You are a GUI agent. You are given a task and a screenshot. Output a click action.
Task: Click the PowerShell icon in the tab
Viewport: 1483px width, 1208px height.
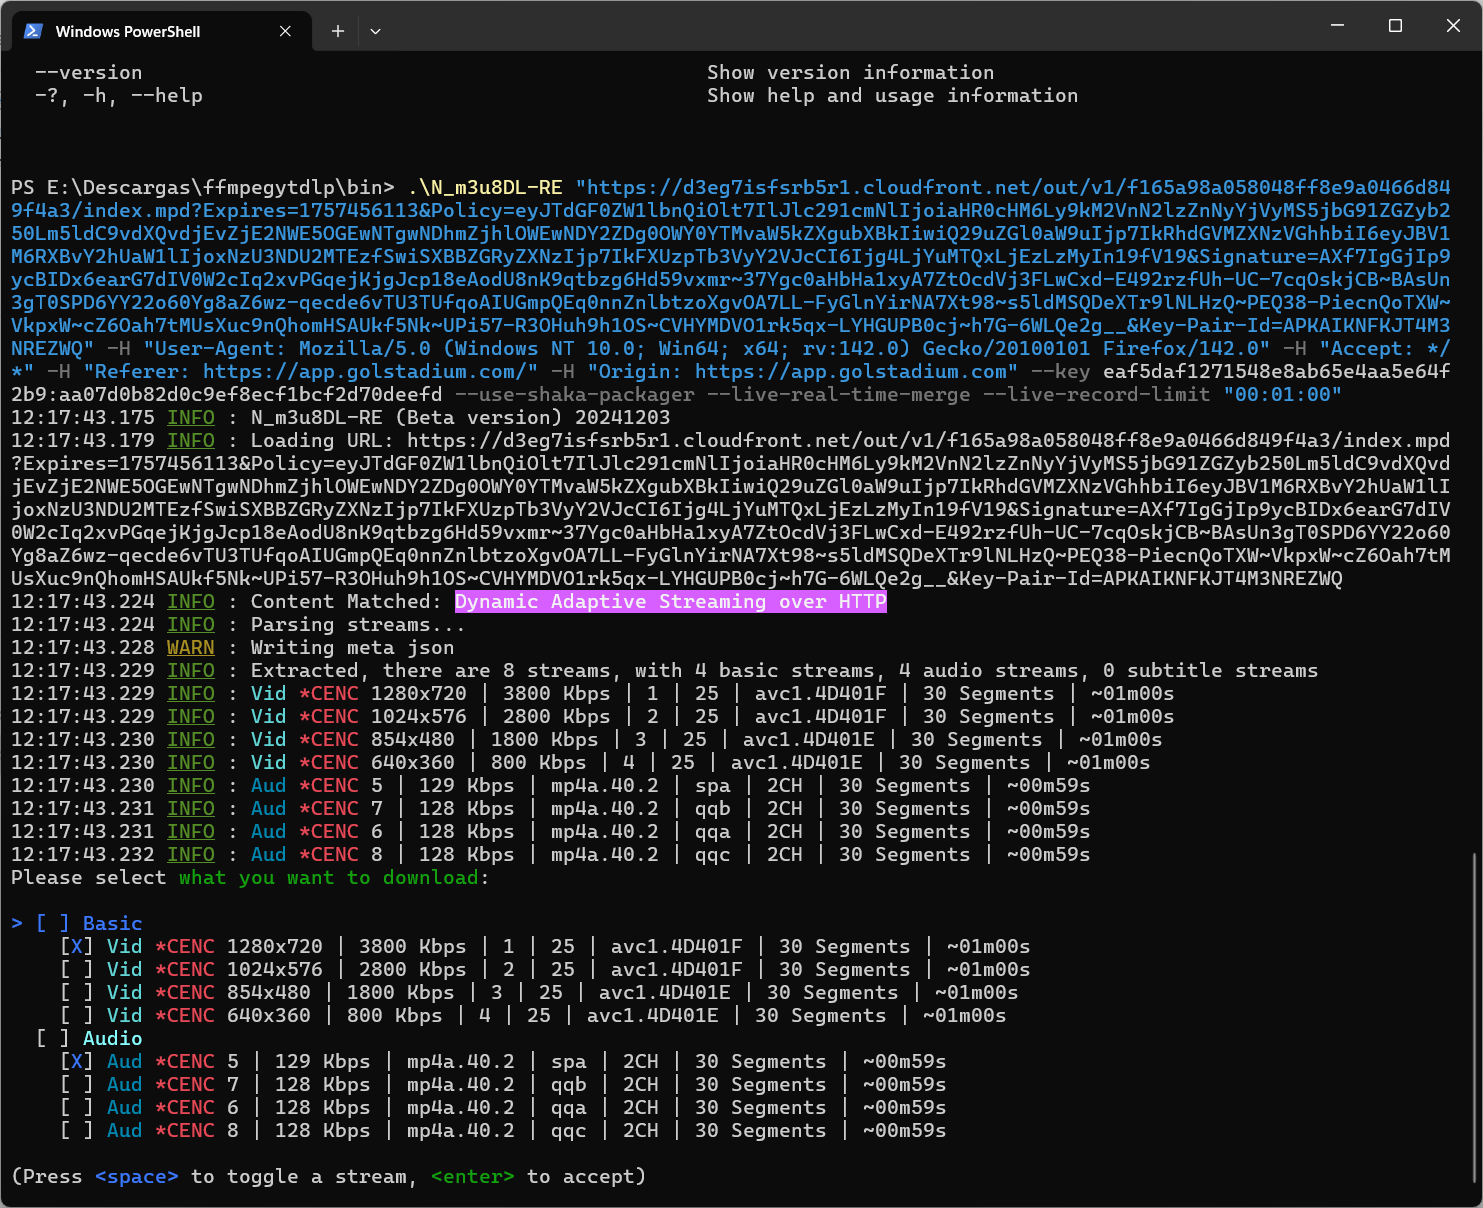(33, 31)
